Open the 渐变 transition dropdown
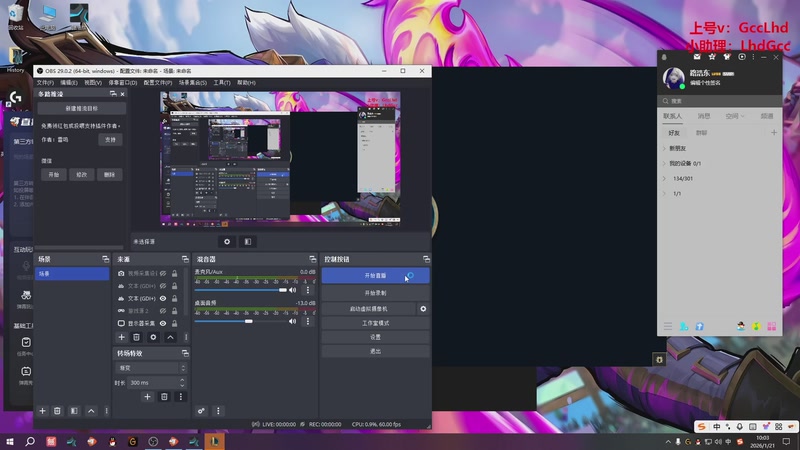 coord(151,367)
